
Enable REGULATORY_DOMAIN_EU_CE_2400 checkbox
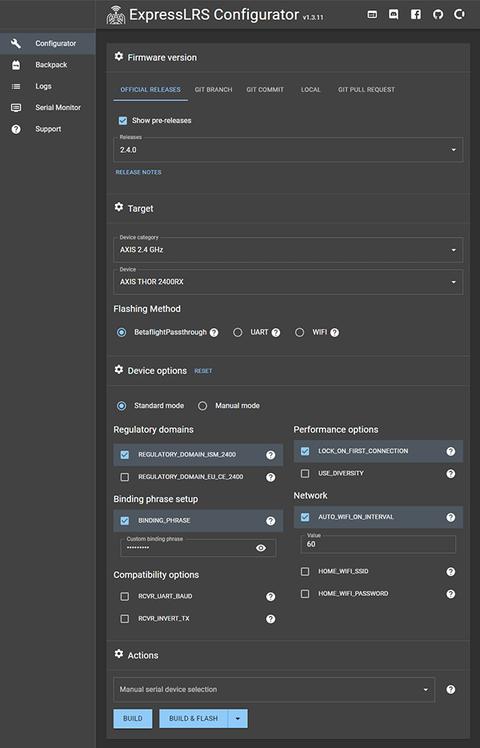click(x=125, y=477)
